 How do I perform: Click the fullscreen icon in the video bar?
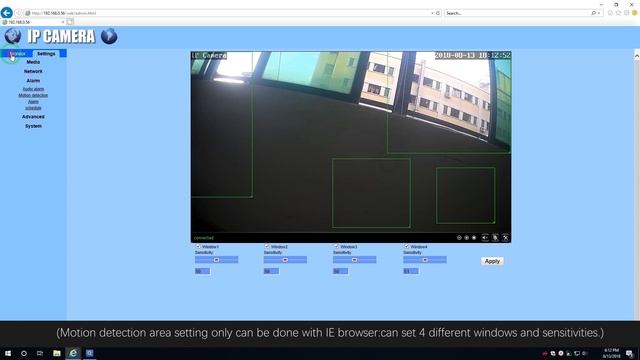click(505, 238)
